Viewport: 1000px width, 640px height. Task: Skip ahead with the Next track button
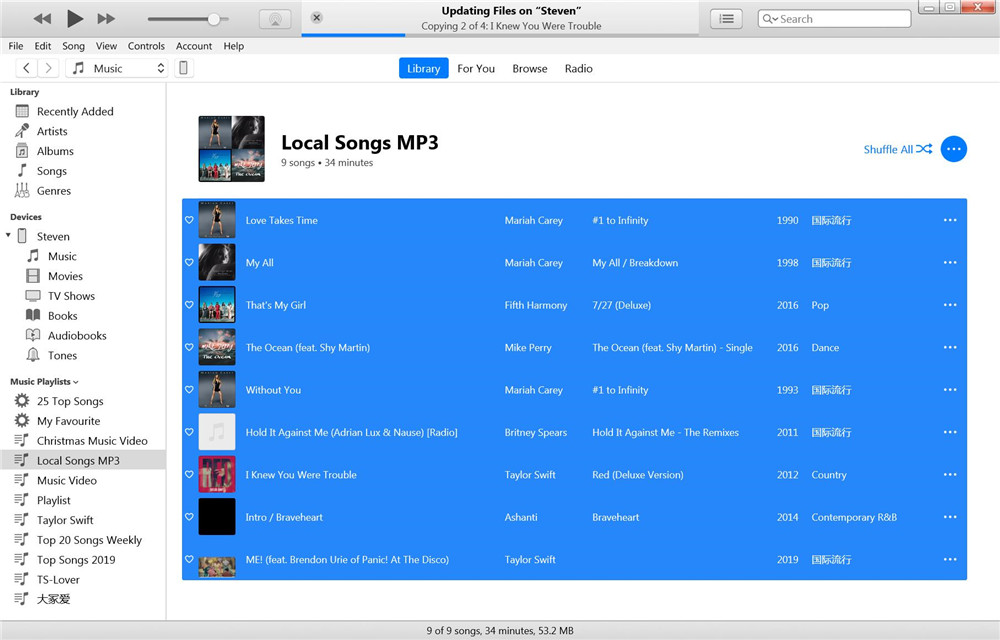pyautogui.click(x=107, y=18)
